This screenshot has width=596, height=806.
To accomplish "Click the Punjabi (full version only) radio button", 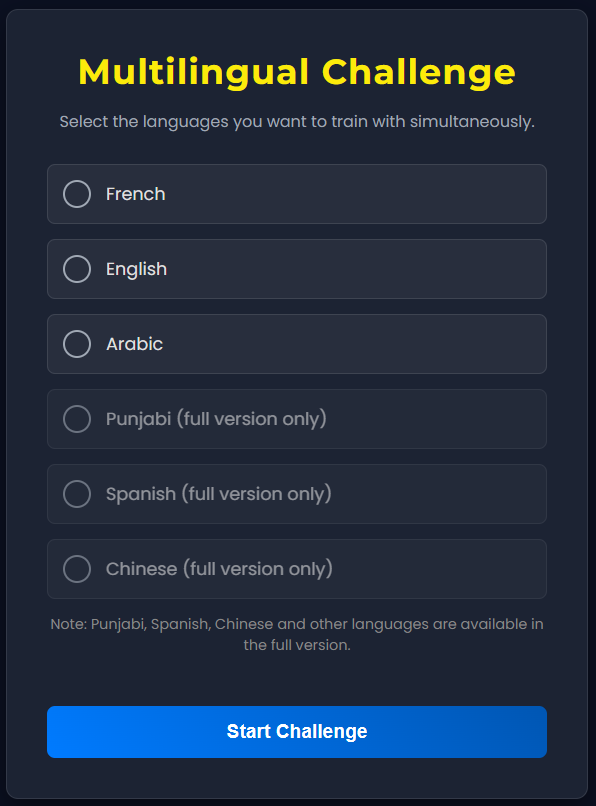I will [x=77, y=419].
